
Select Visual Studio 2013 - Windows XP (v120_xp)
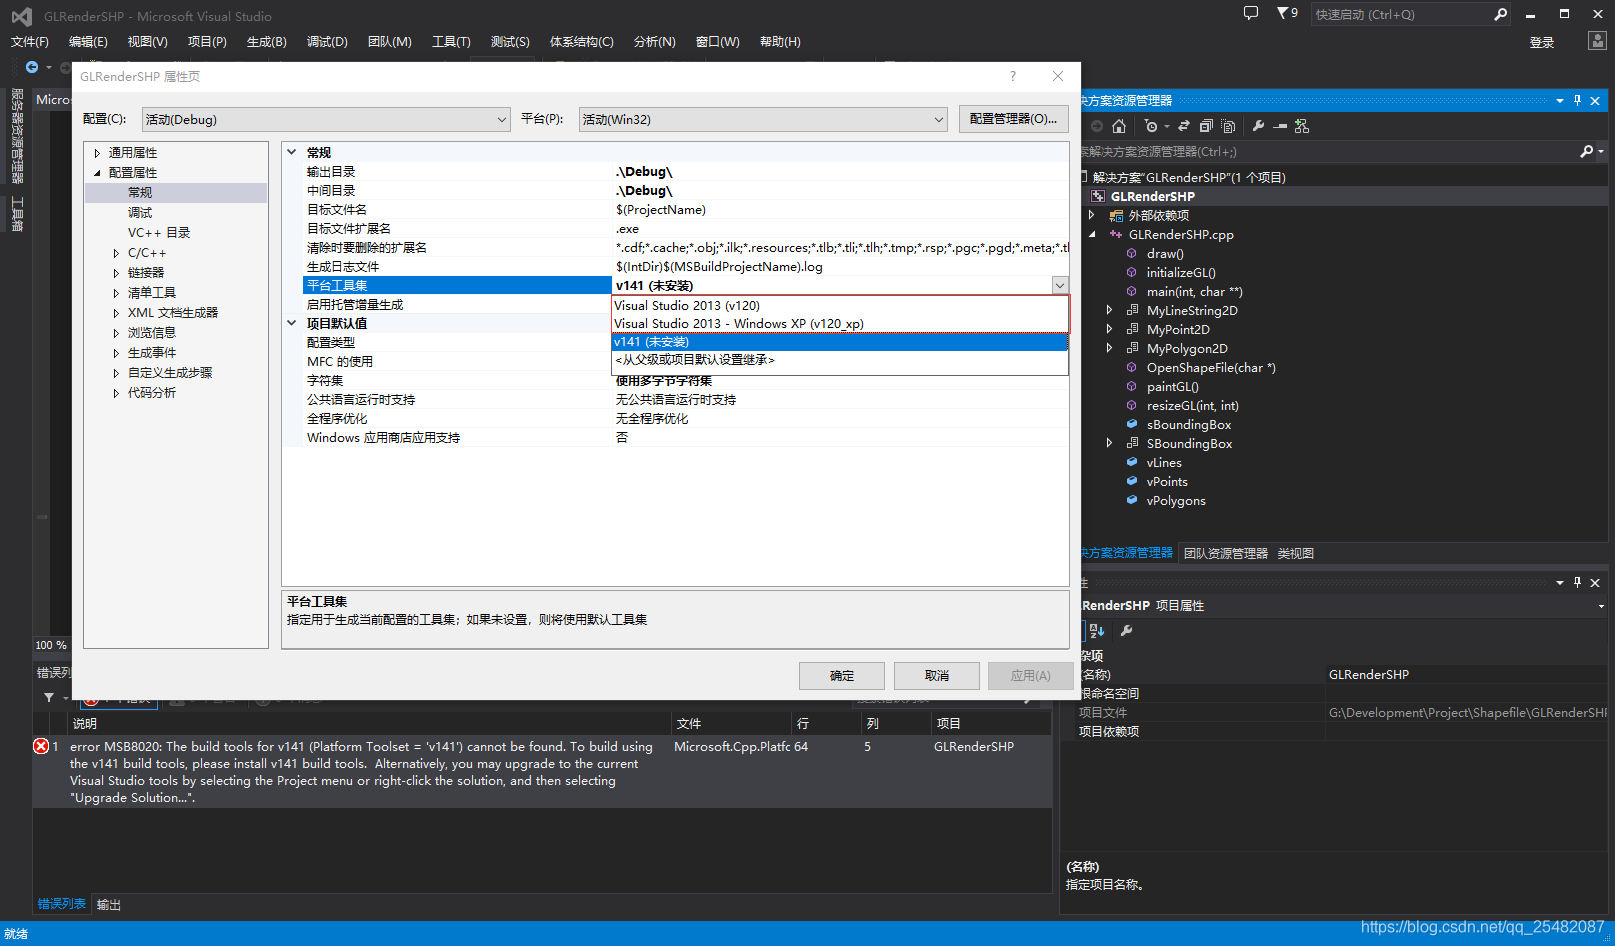click(x=840, y=324)
